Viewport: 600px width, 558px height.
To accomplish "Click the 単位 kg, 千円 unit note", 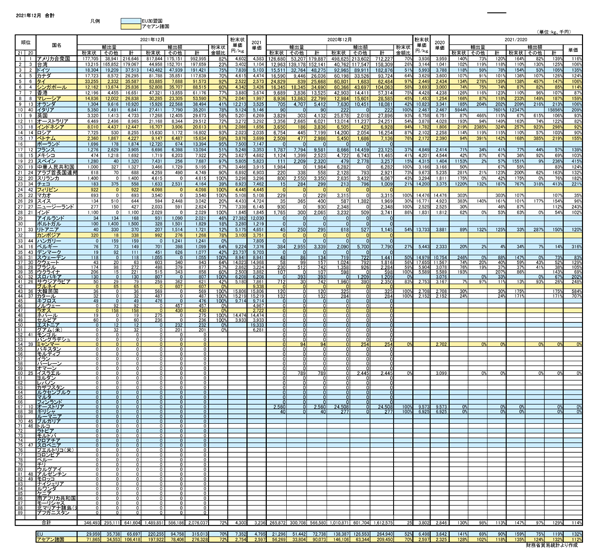I will 554,32.
